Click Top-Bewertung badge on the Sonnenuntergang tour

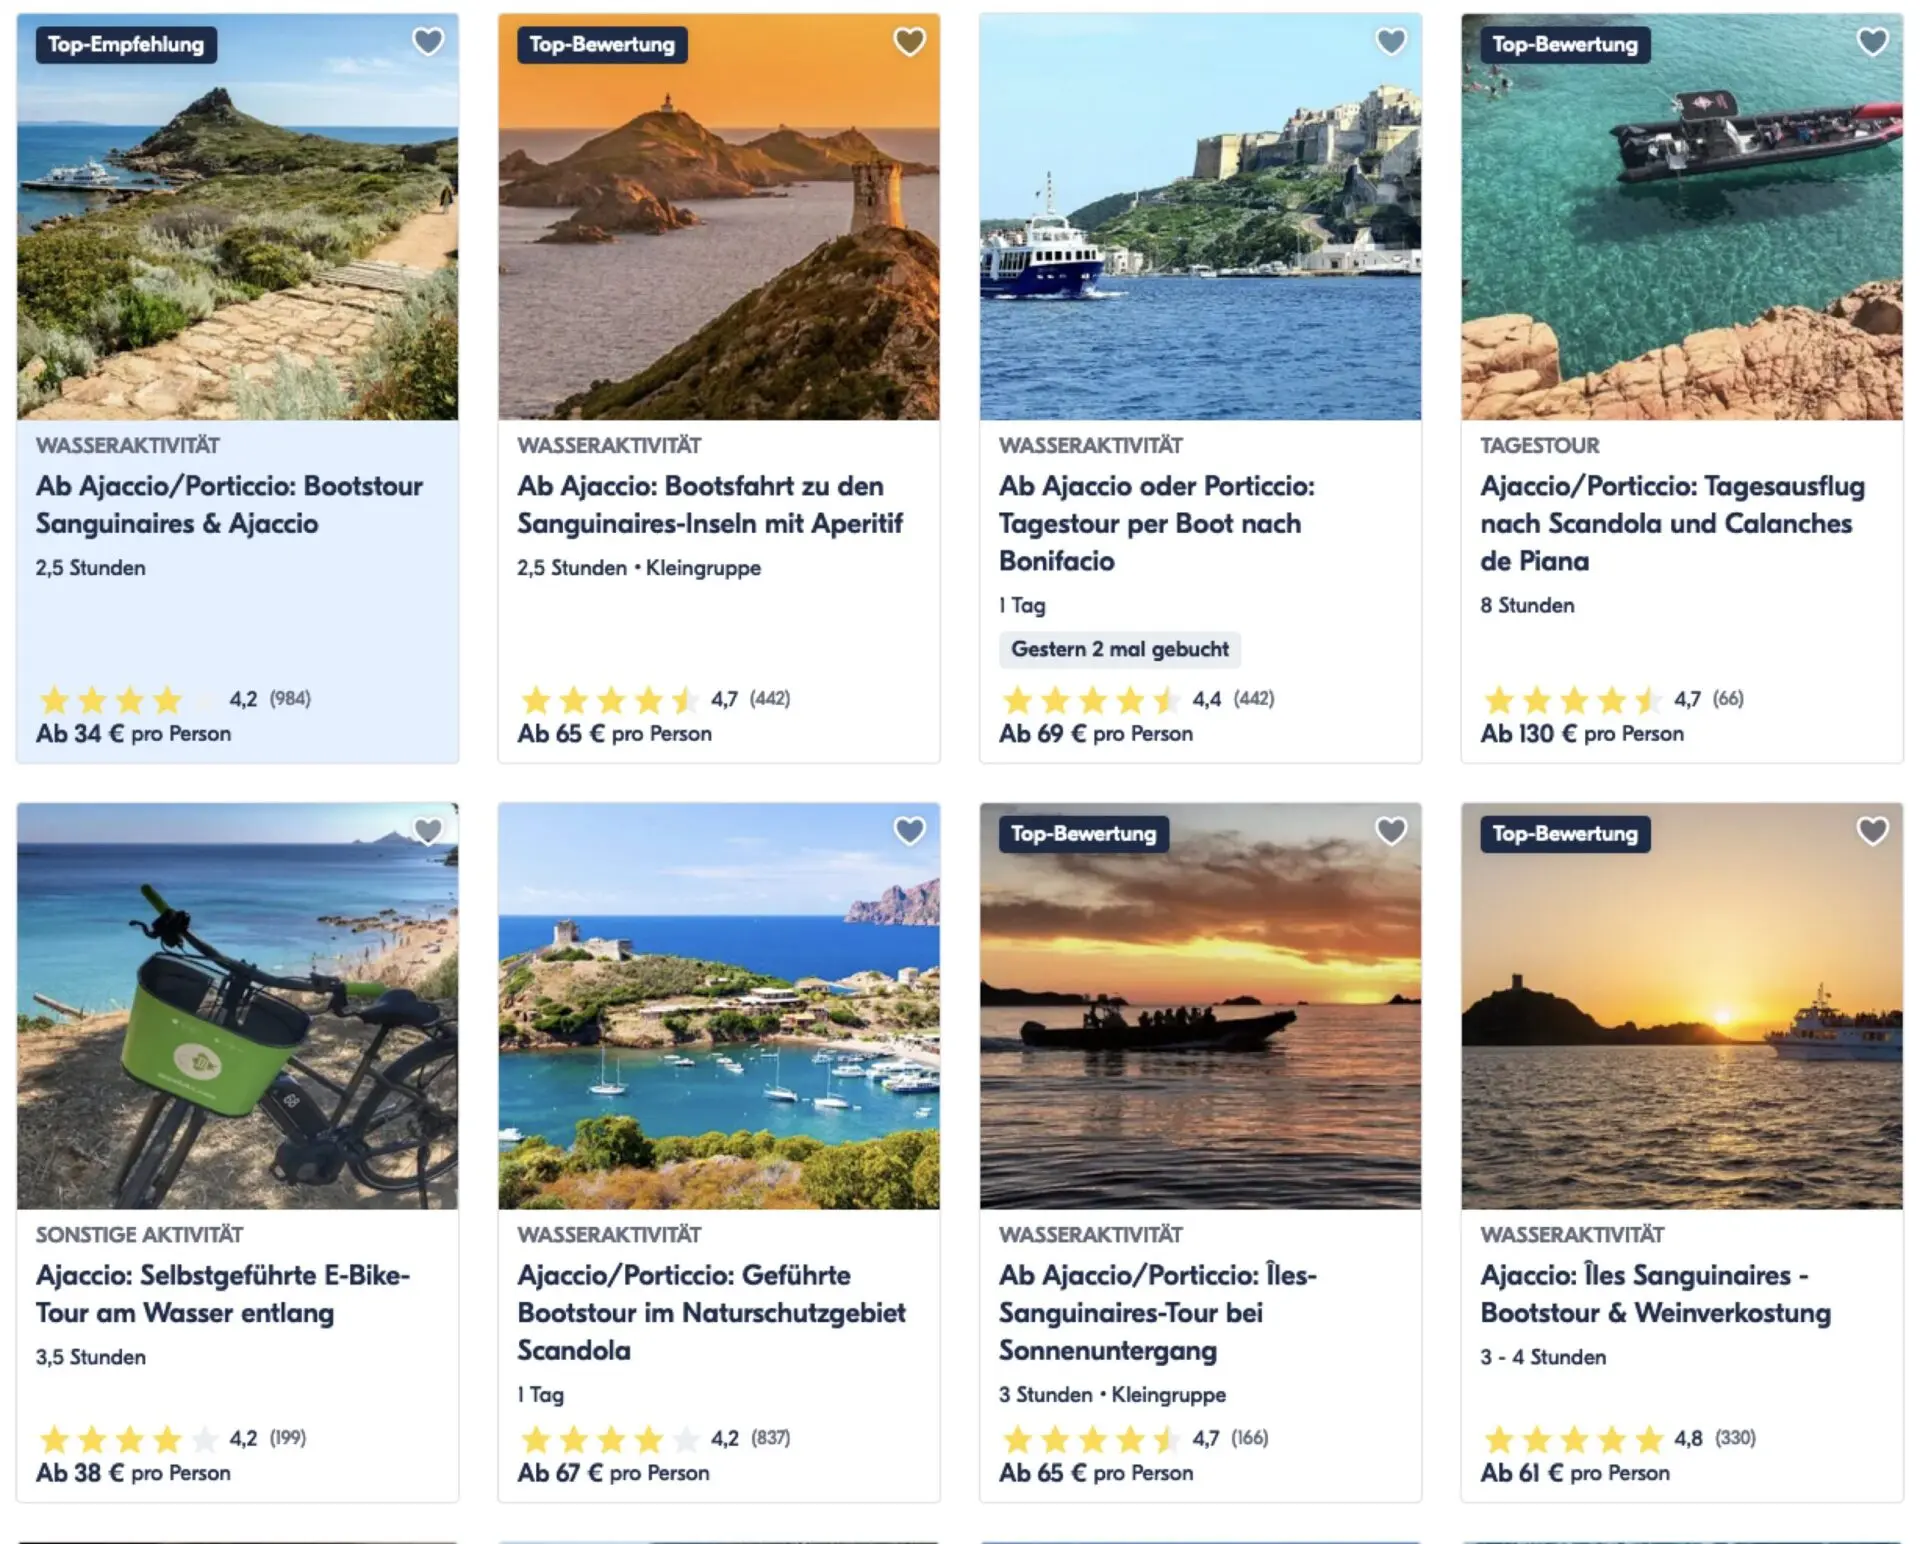pyautogui.click(x=1083, y=834)
